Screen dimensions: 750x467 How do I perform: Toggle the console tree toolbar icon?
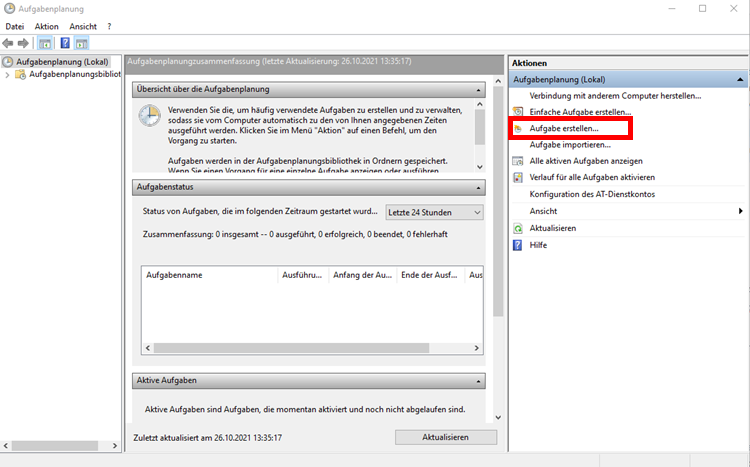click(x=45, y=43)
